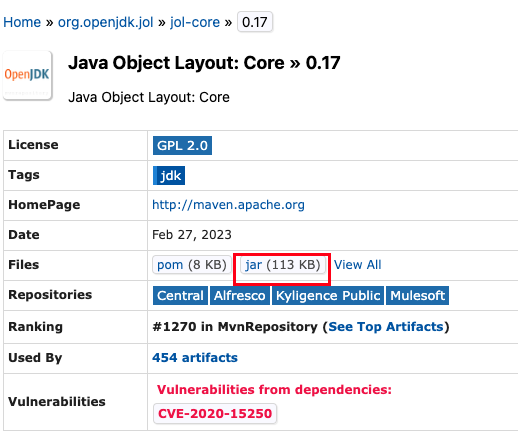
Task: Click the Feb 27, 2023 date text
Action: 192,235
